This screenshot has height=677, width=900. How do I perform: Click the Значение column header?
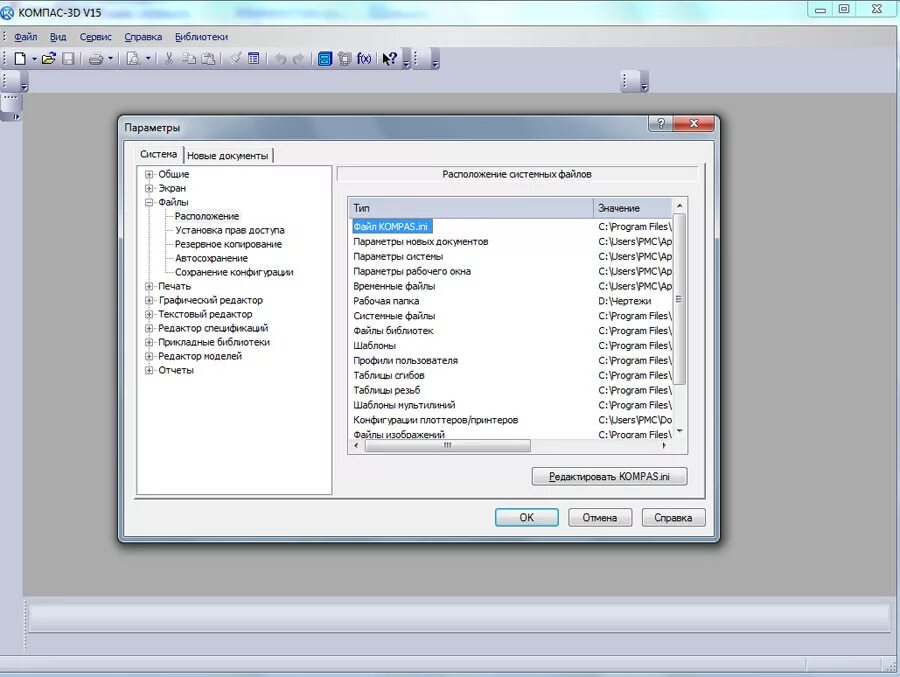point(632,208)
